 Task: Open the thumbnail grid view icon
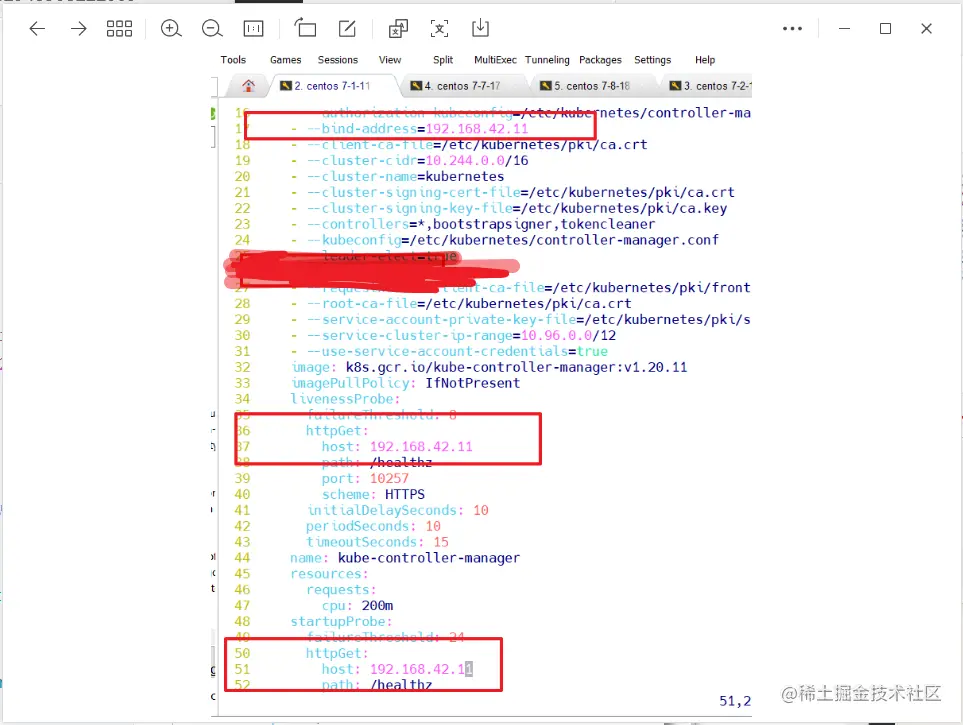(x=119, y=28)
